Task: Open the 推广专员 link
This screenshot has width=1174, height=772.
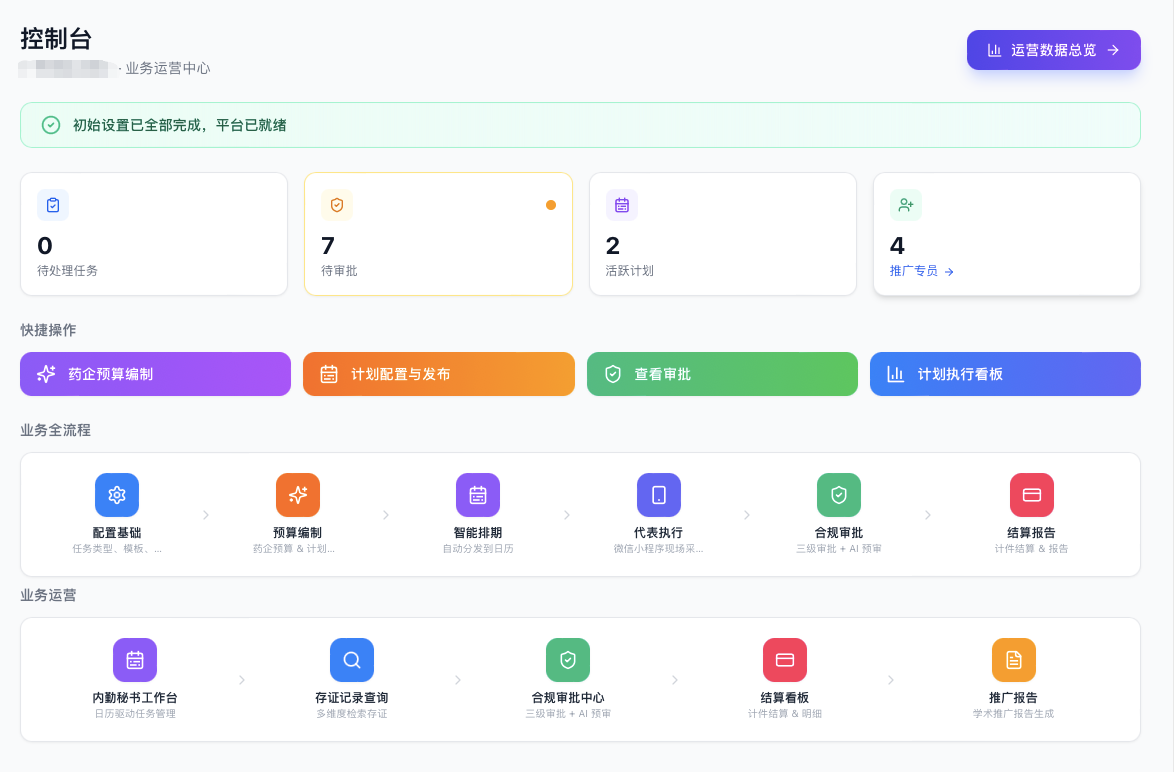Action: point(922,271)
